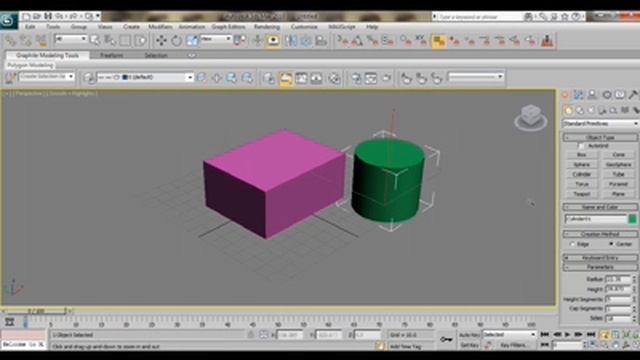Select the Shapes create category icon
The image size is (640, 360).
click(580, 110)
